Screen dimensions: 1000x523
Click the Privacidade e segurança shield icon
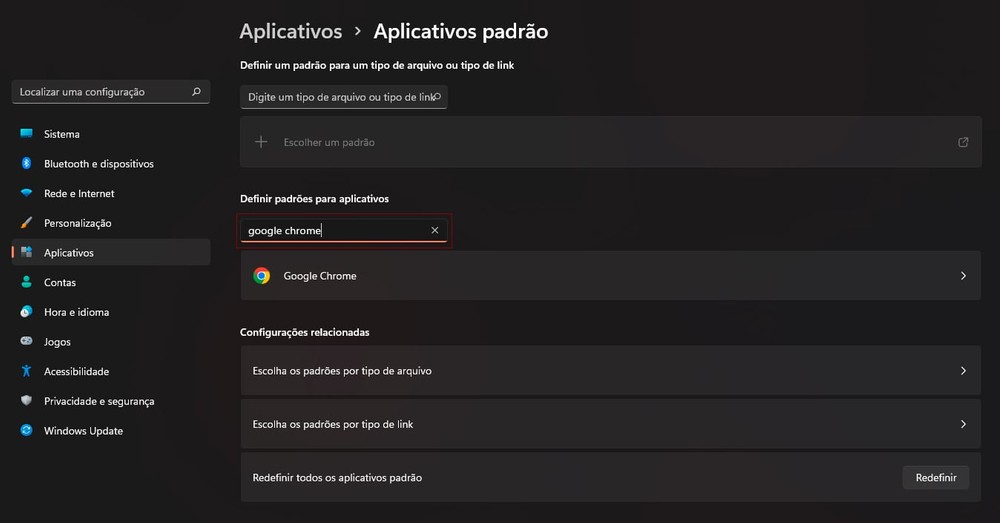(x=26, y=401)
